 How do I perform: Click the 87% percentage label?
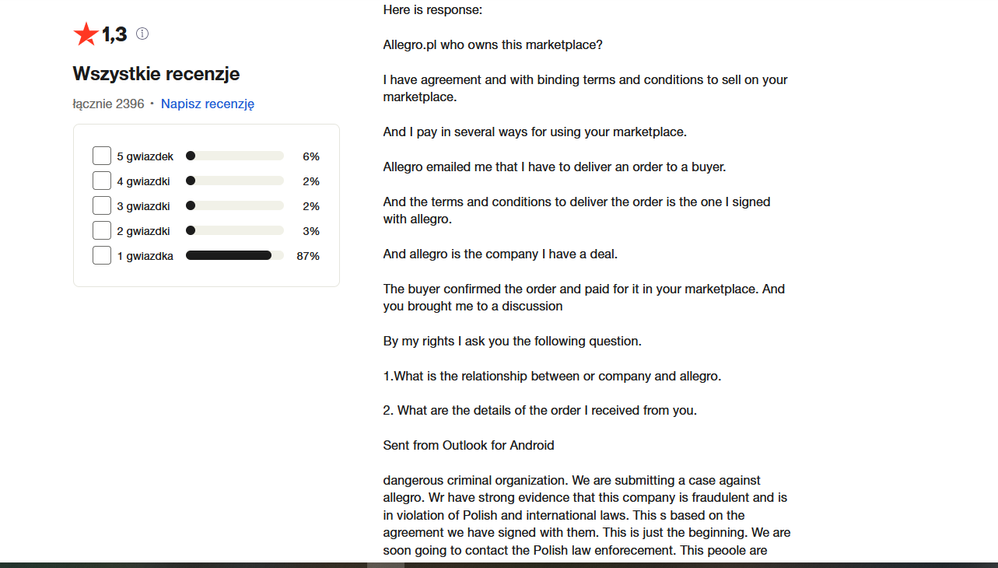pos(308,256)
